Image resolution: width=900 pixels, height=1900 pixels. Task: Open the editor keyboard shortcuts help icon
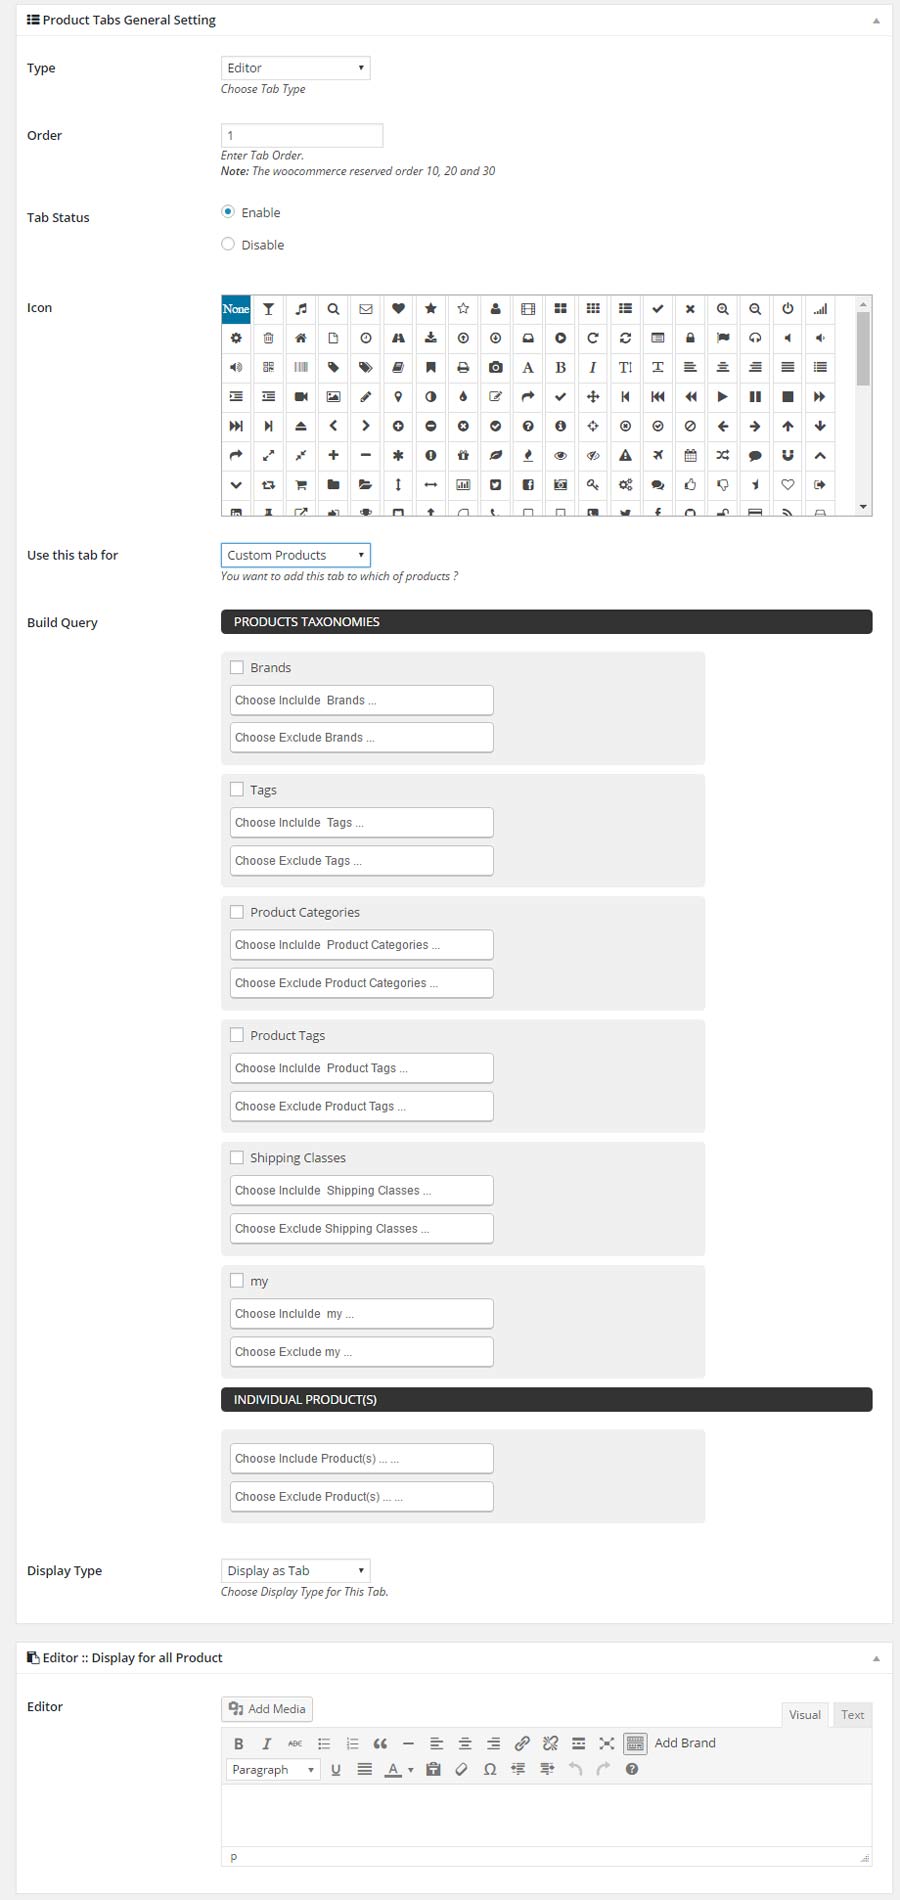coord(632,1769)
